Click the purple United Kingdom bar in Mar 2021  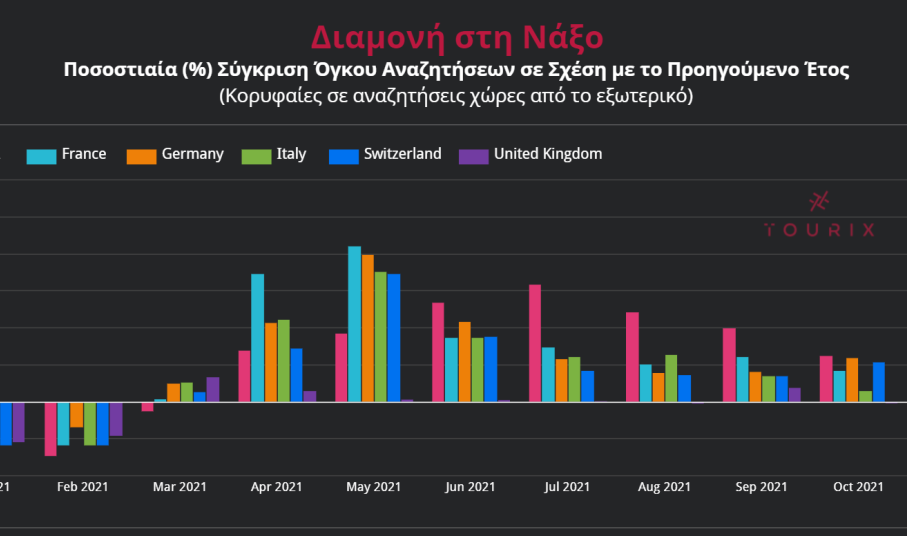212,389
